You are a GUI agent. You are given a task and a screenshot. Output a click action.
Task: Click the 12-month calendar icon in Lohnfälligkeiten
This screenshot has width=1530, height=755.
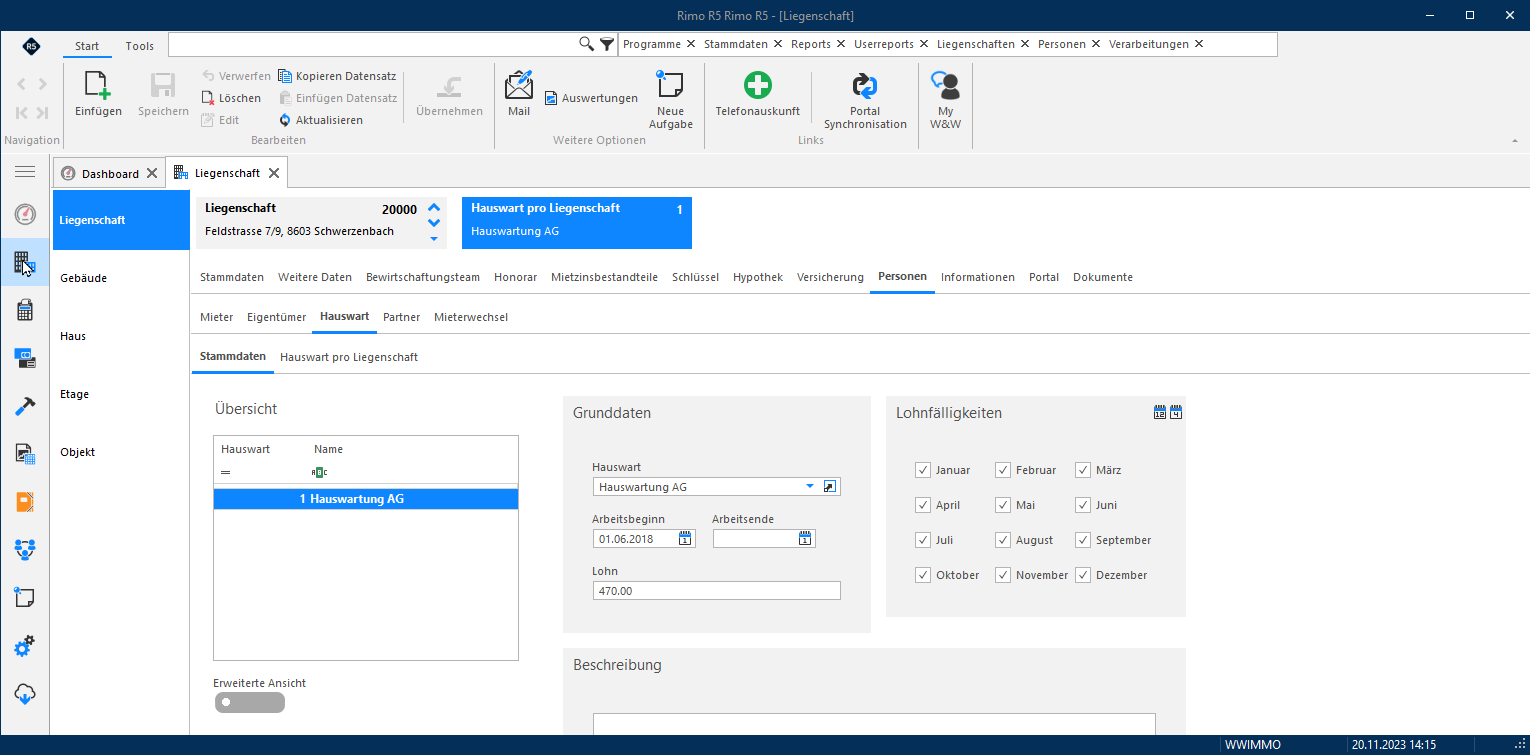pyautogui.click(x=1160, y=412)
